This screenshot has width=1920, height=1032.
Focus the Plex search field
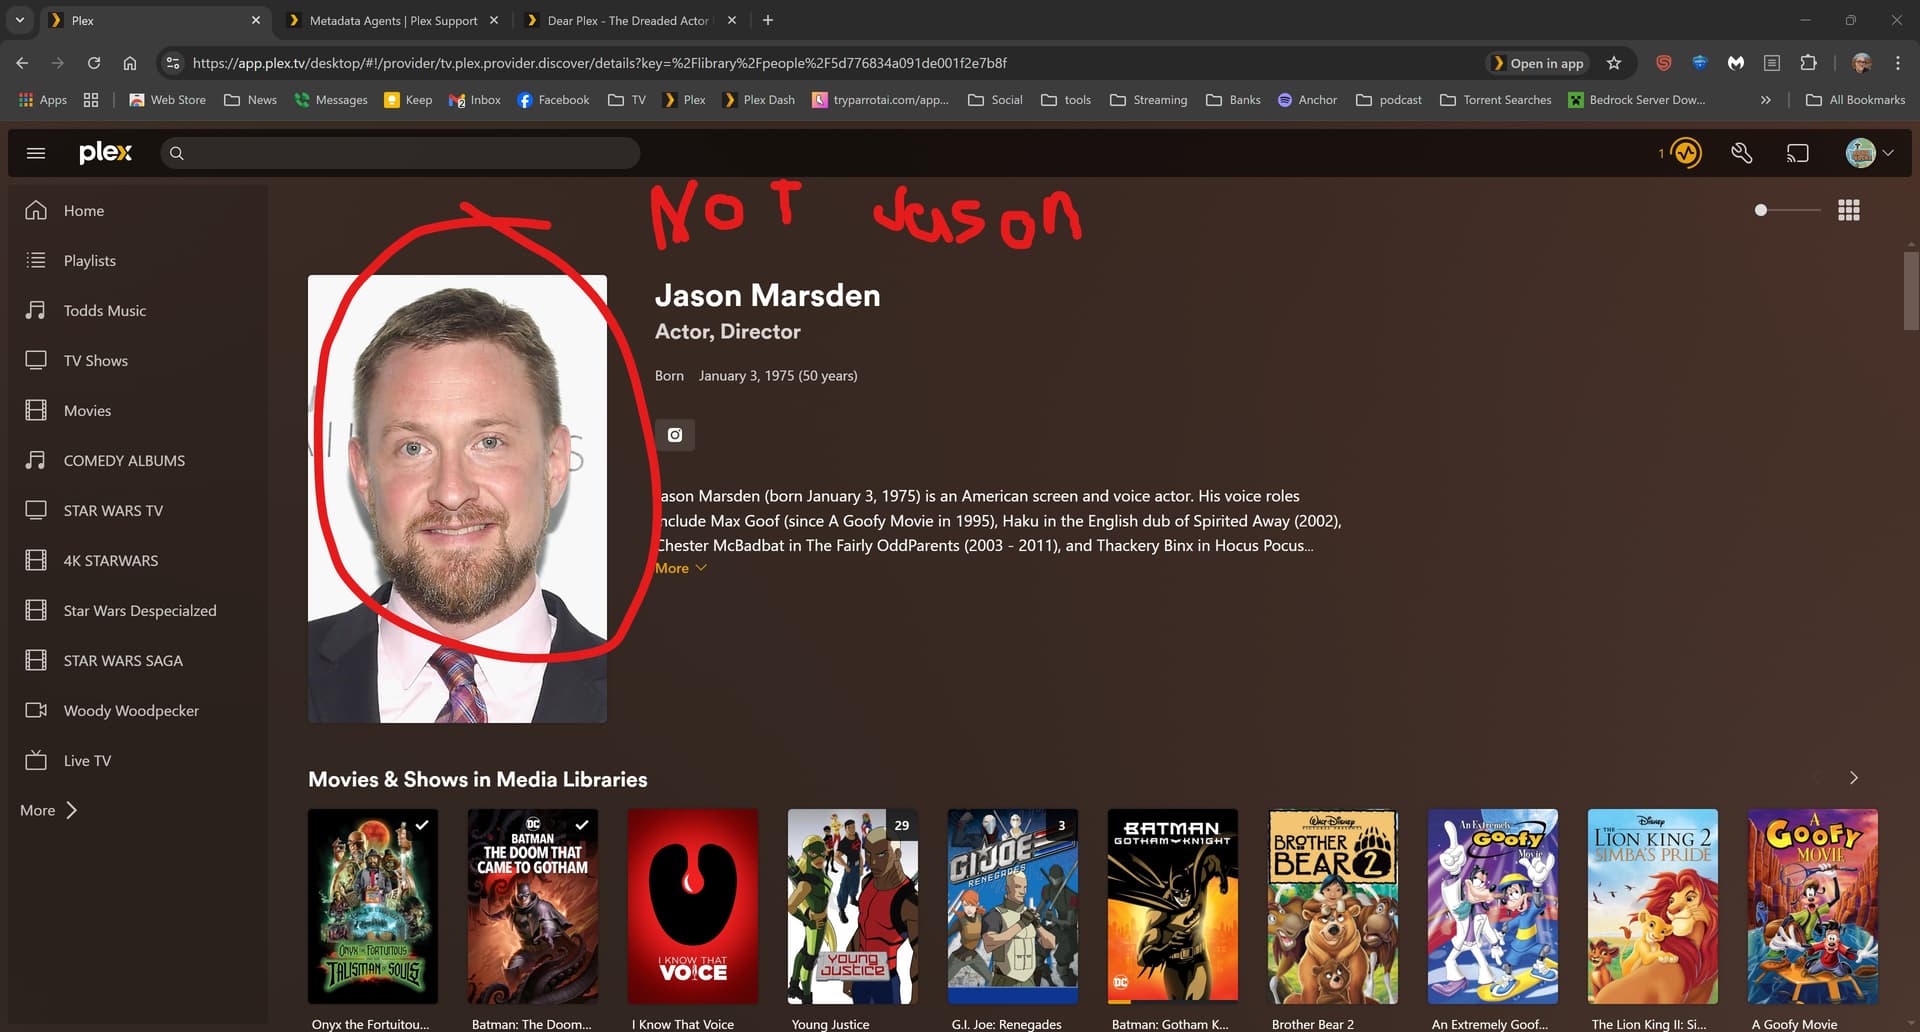pos(400,153)
